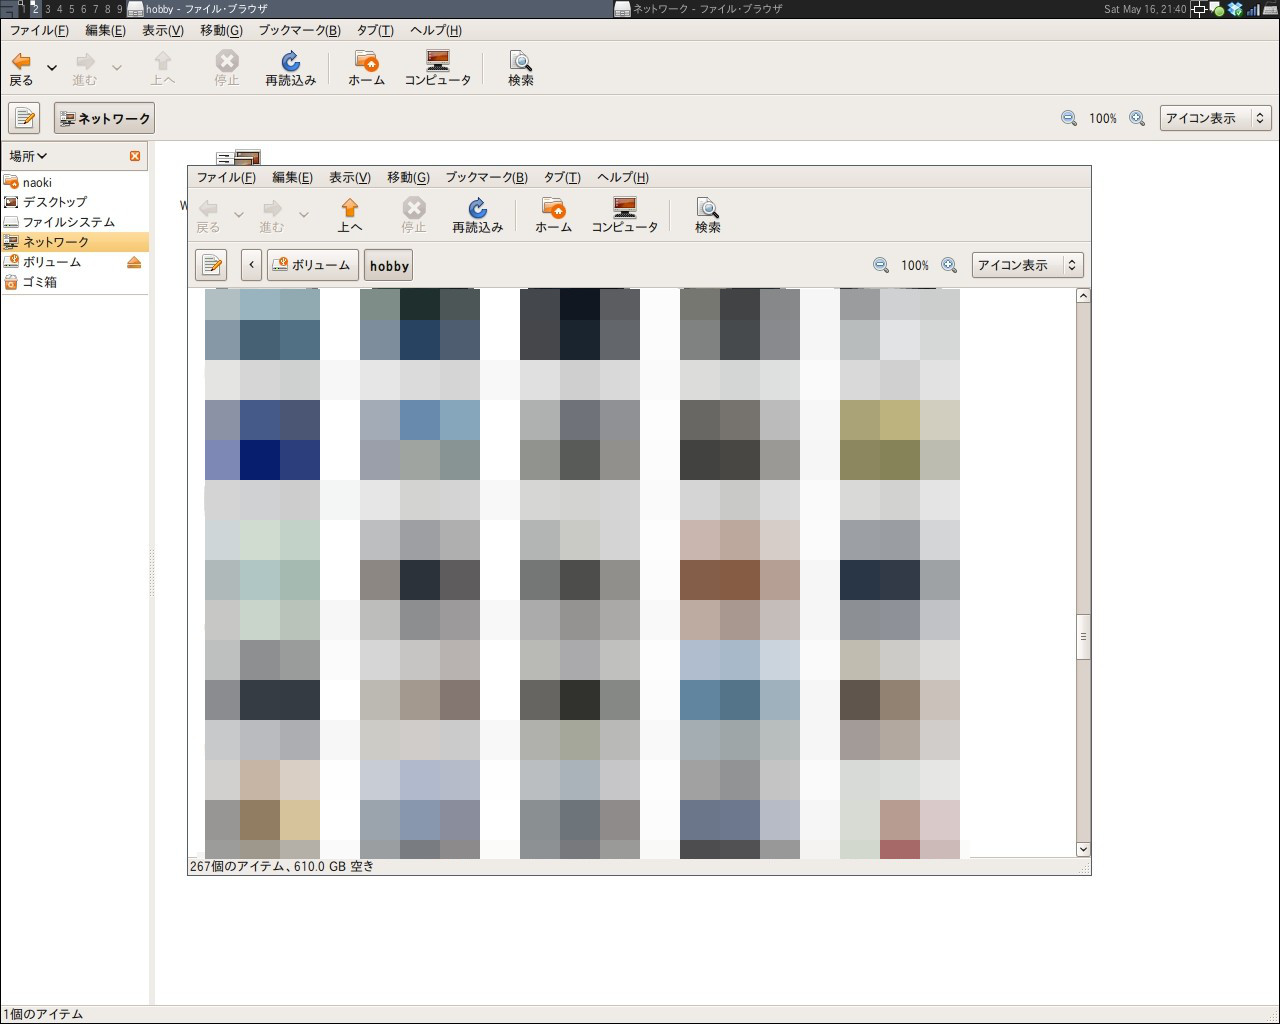Screen dimensions: 1280x1024
Task: Select デスクトップ in places sidebar
Action: 75,202
